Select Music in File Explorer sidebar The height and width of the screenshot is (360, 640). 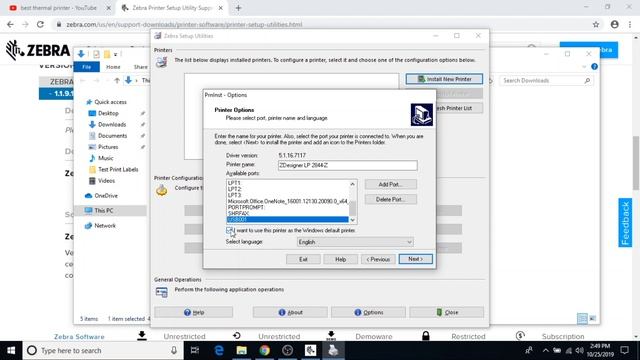[x=105, y=158]
